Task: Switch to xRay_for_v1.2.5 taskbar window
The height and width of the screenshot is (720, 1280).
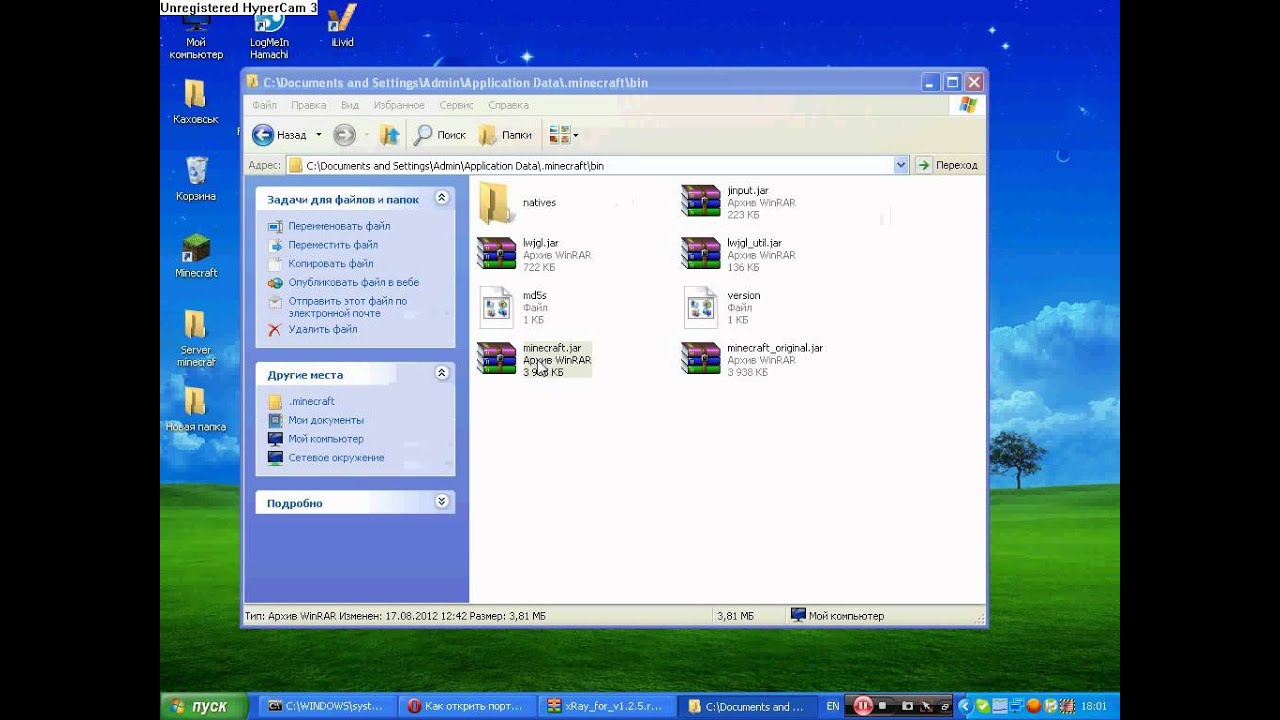Action: [x=608, y=706]
